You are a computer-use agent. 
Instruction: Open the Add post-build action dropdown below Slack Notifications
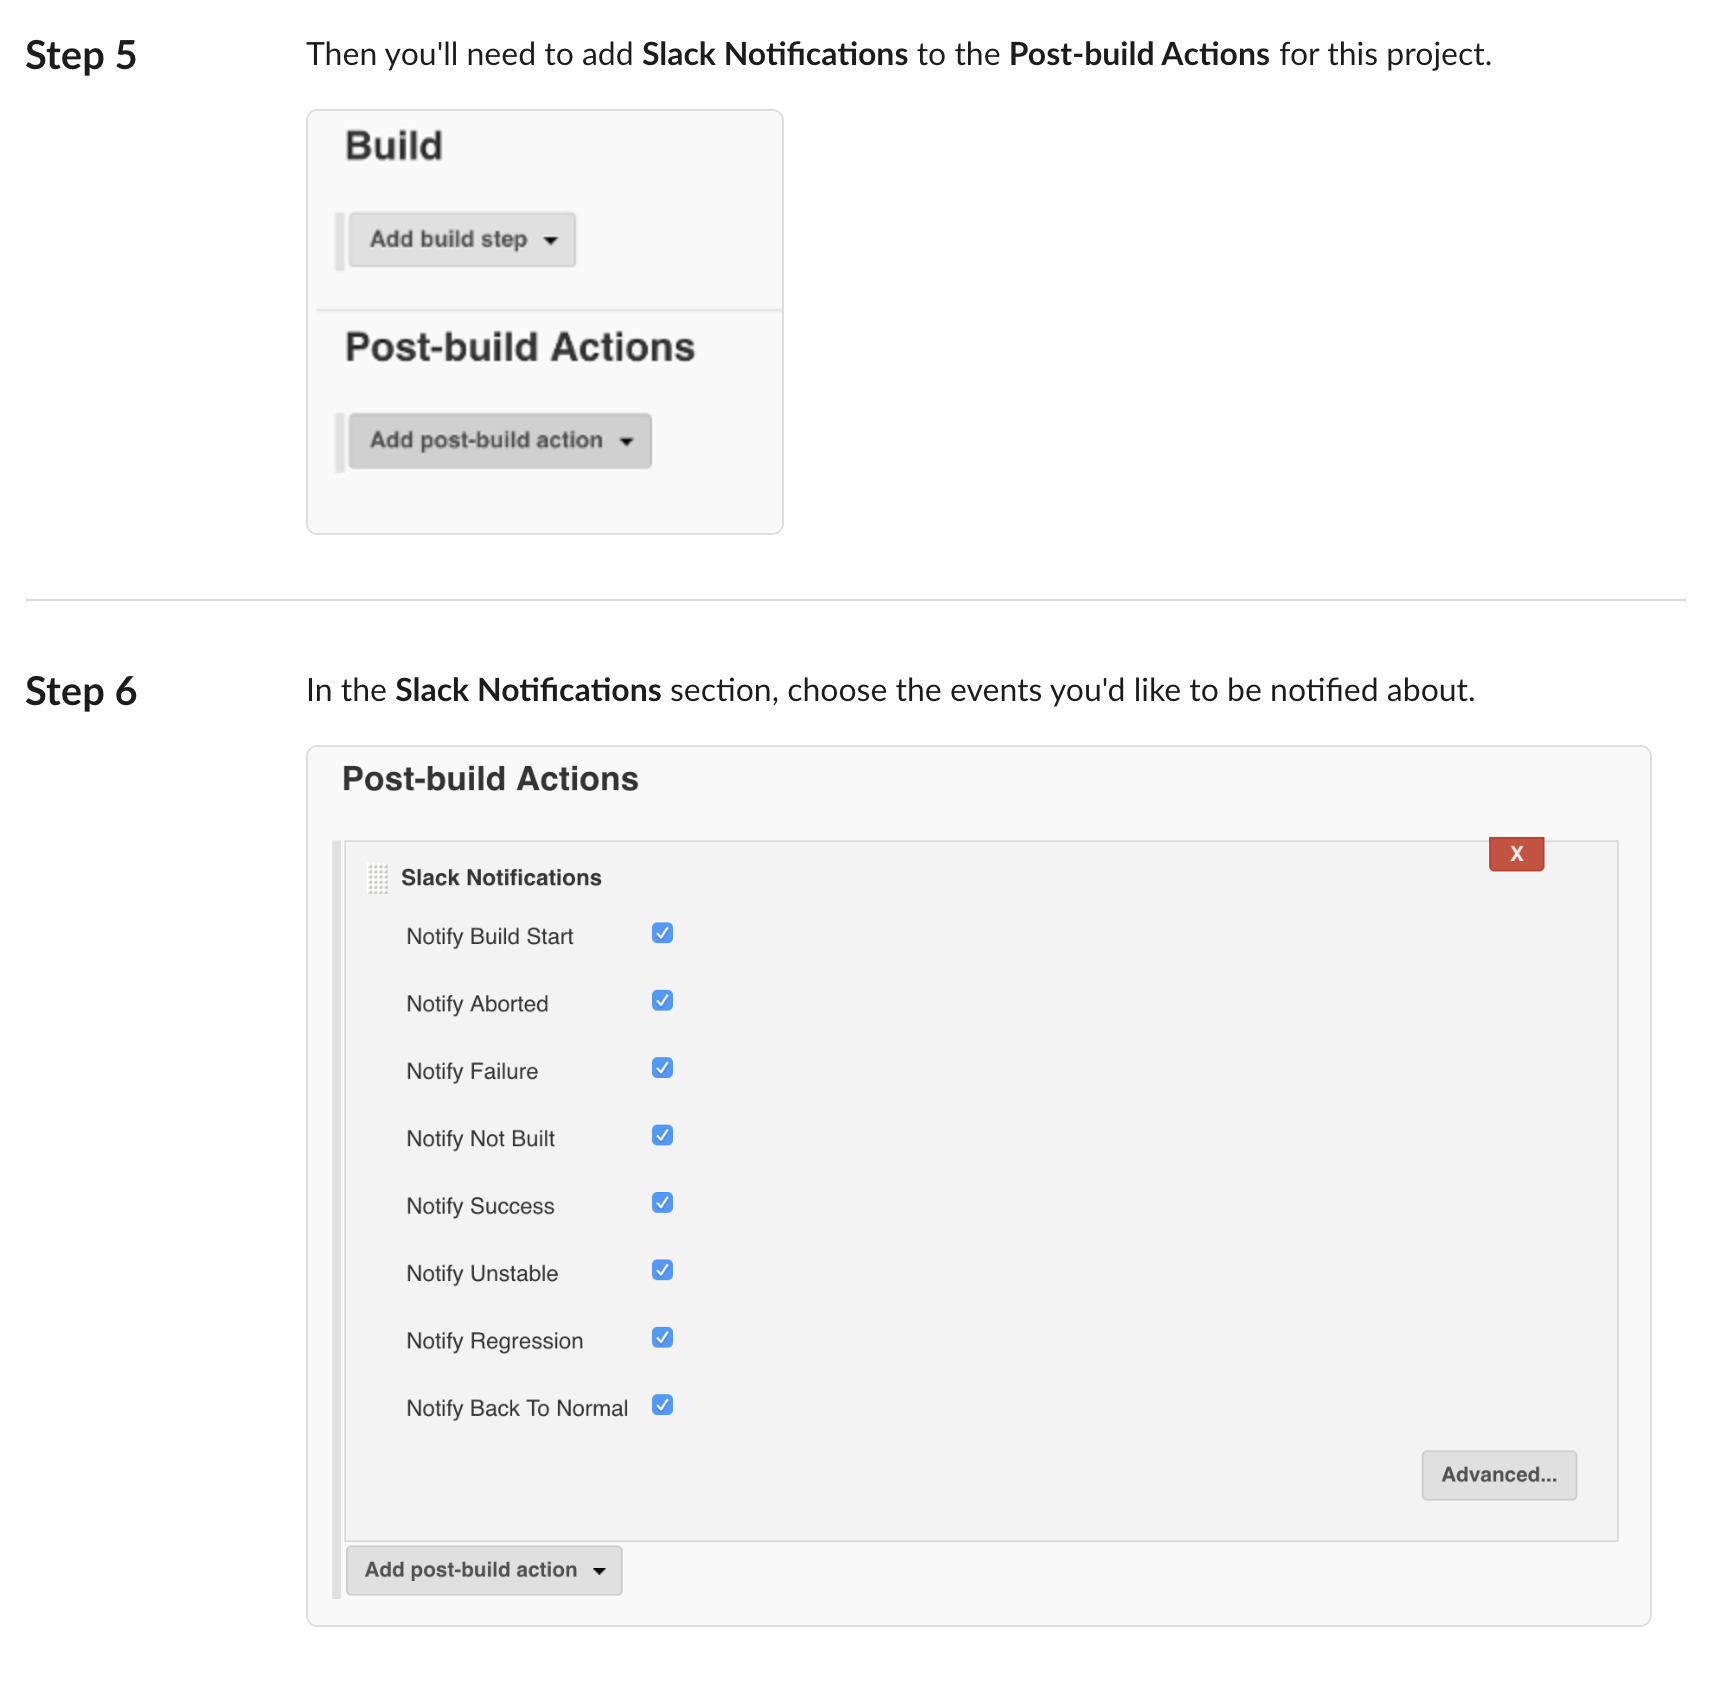point(484,1570)
